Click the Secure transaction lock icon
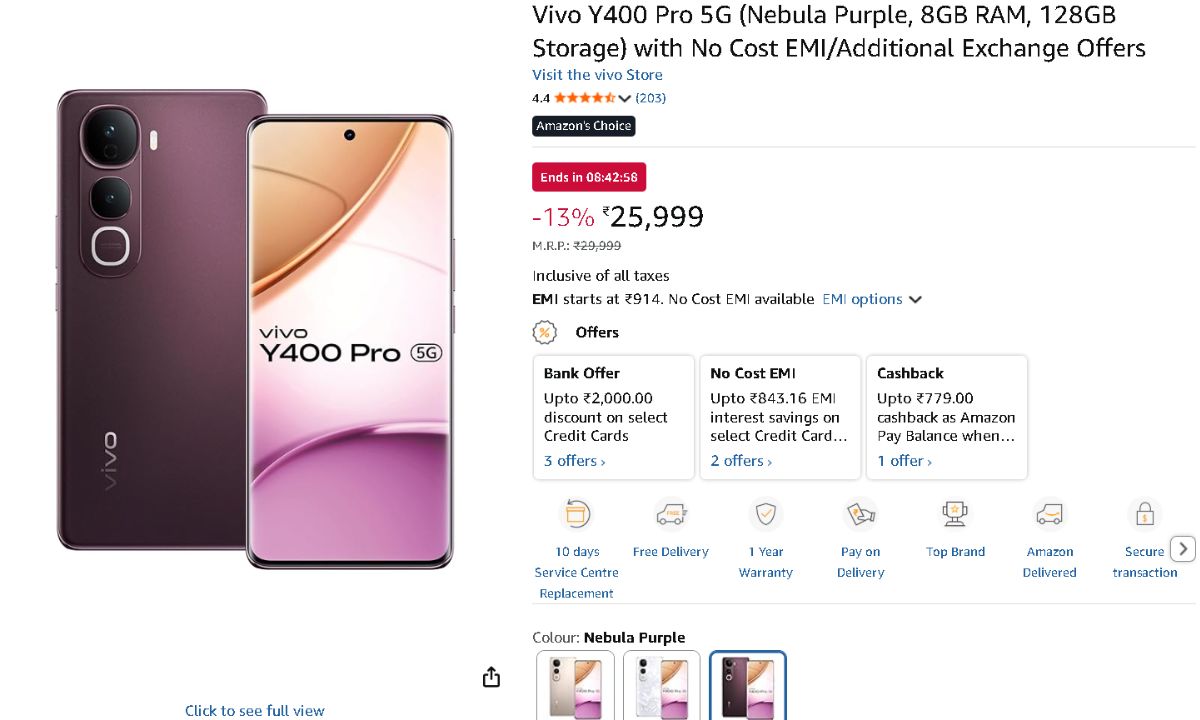This screenshot has width=1200, height=720. 1144,514
